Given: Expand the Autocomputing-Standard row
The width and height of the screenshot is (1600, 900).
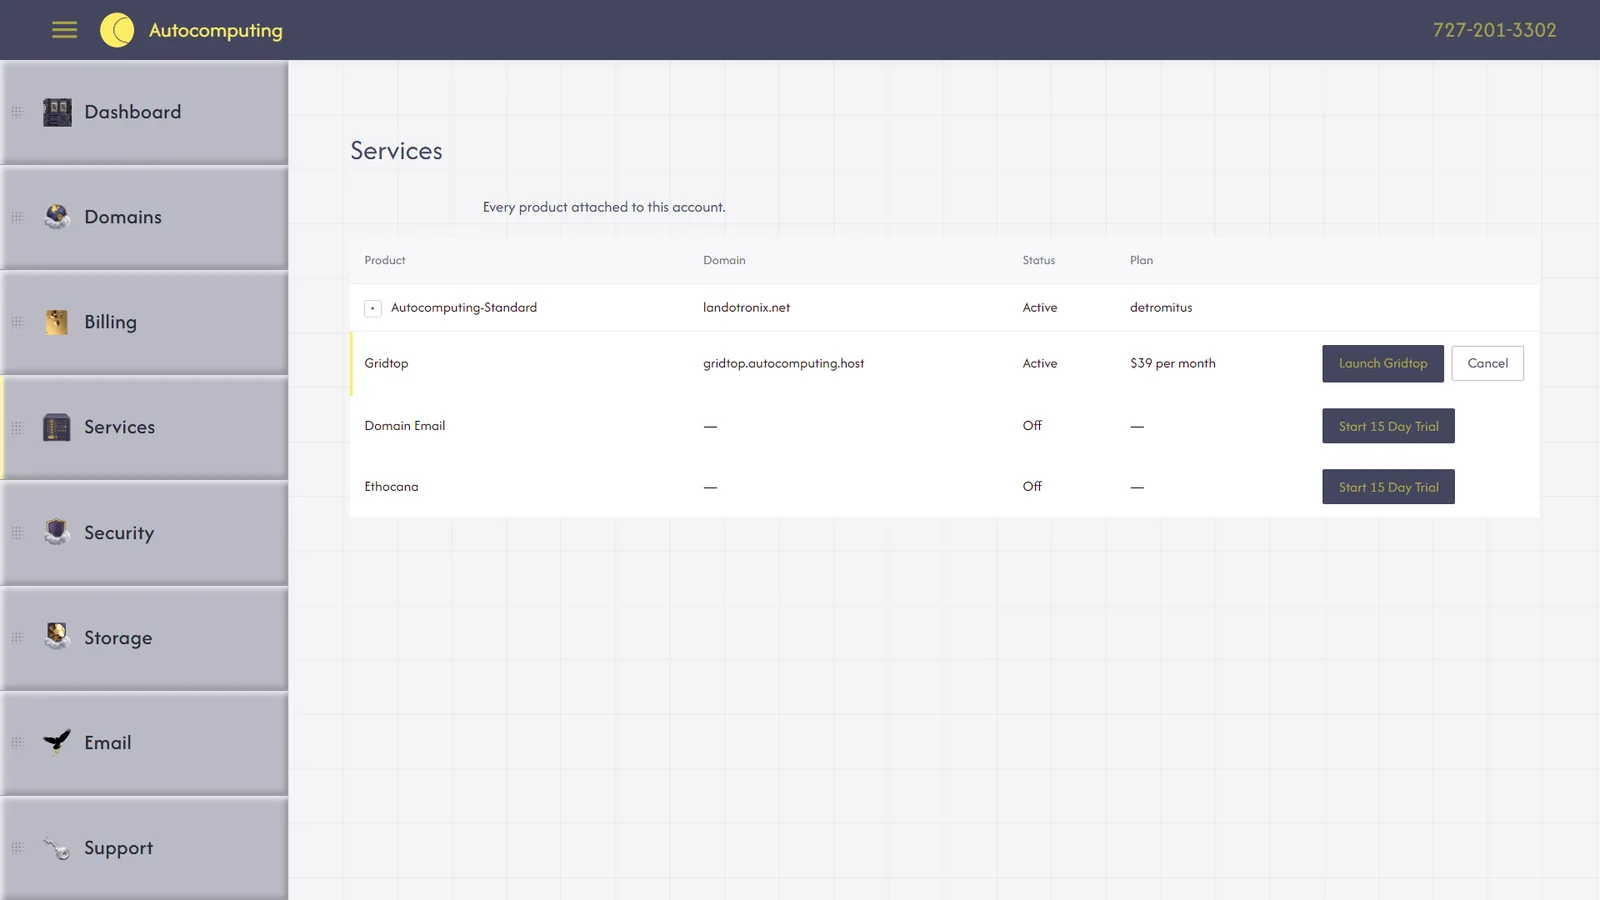Looking at the screenshot, I should click(x=373, y=308).
